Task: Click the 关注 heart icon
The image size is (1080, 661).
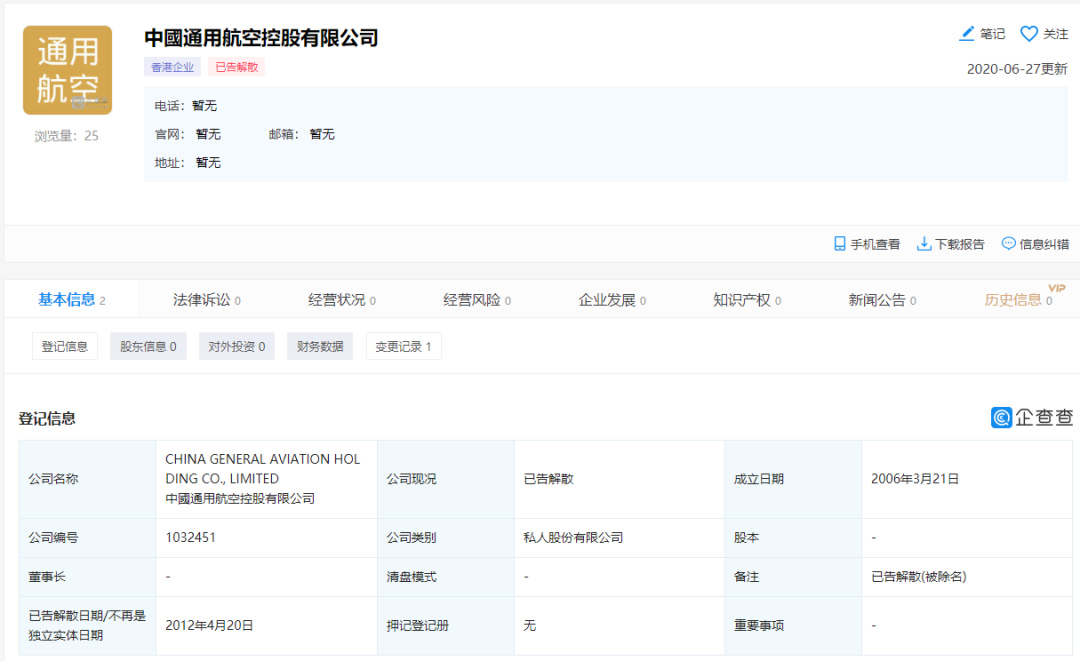Action: click(x=1028, y=34)
